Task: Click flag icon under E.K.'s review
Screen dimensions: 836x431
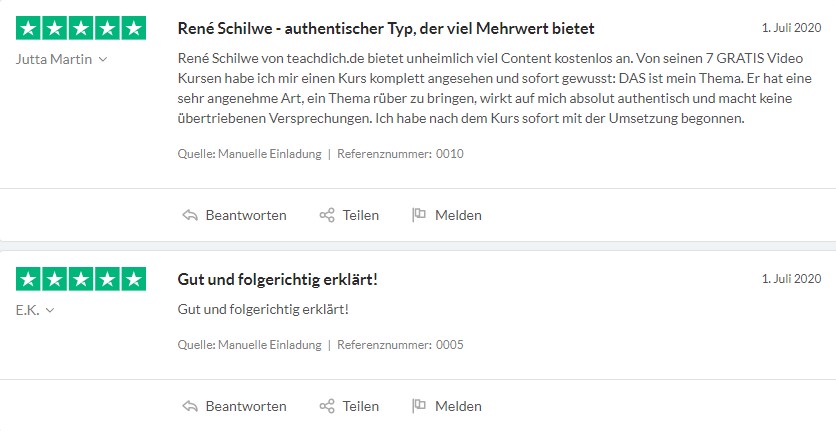Action: point(419,405)
